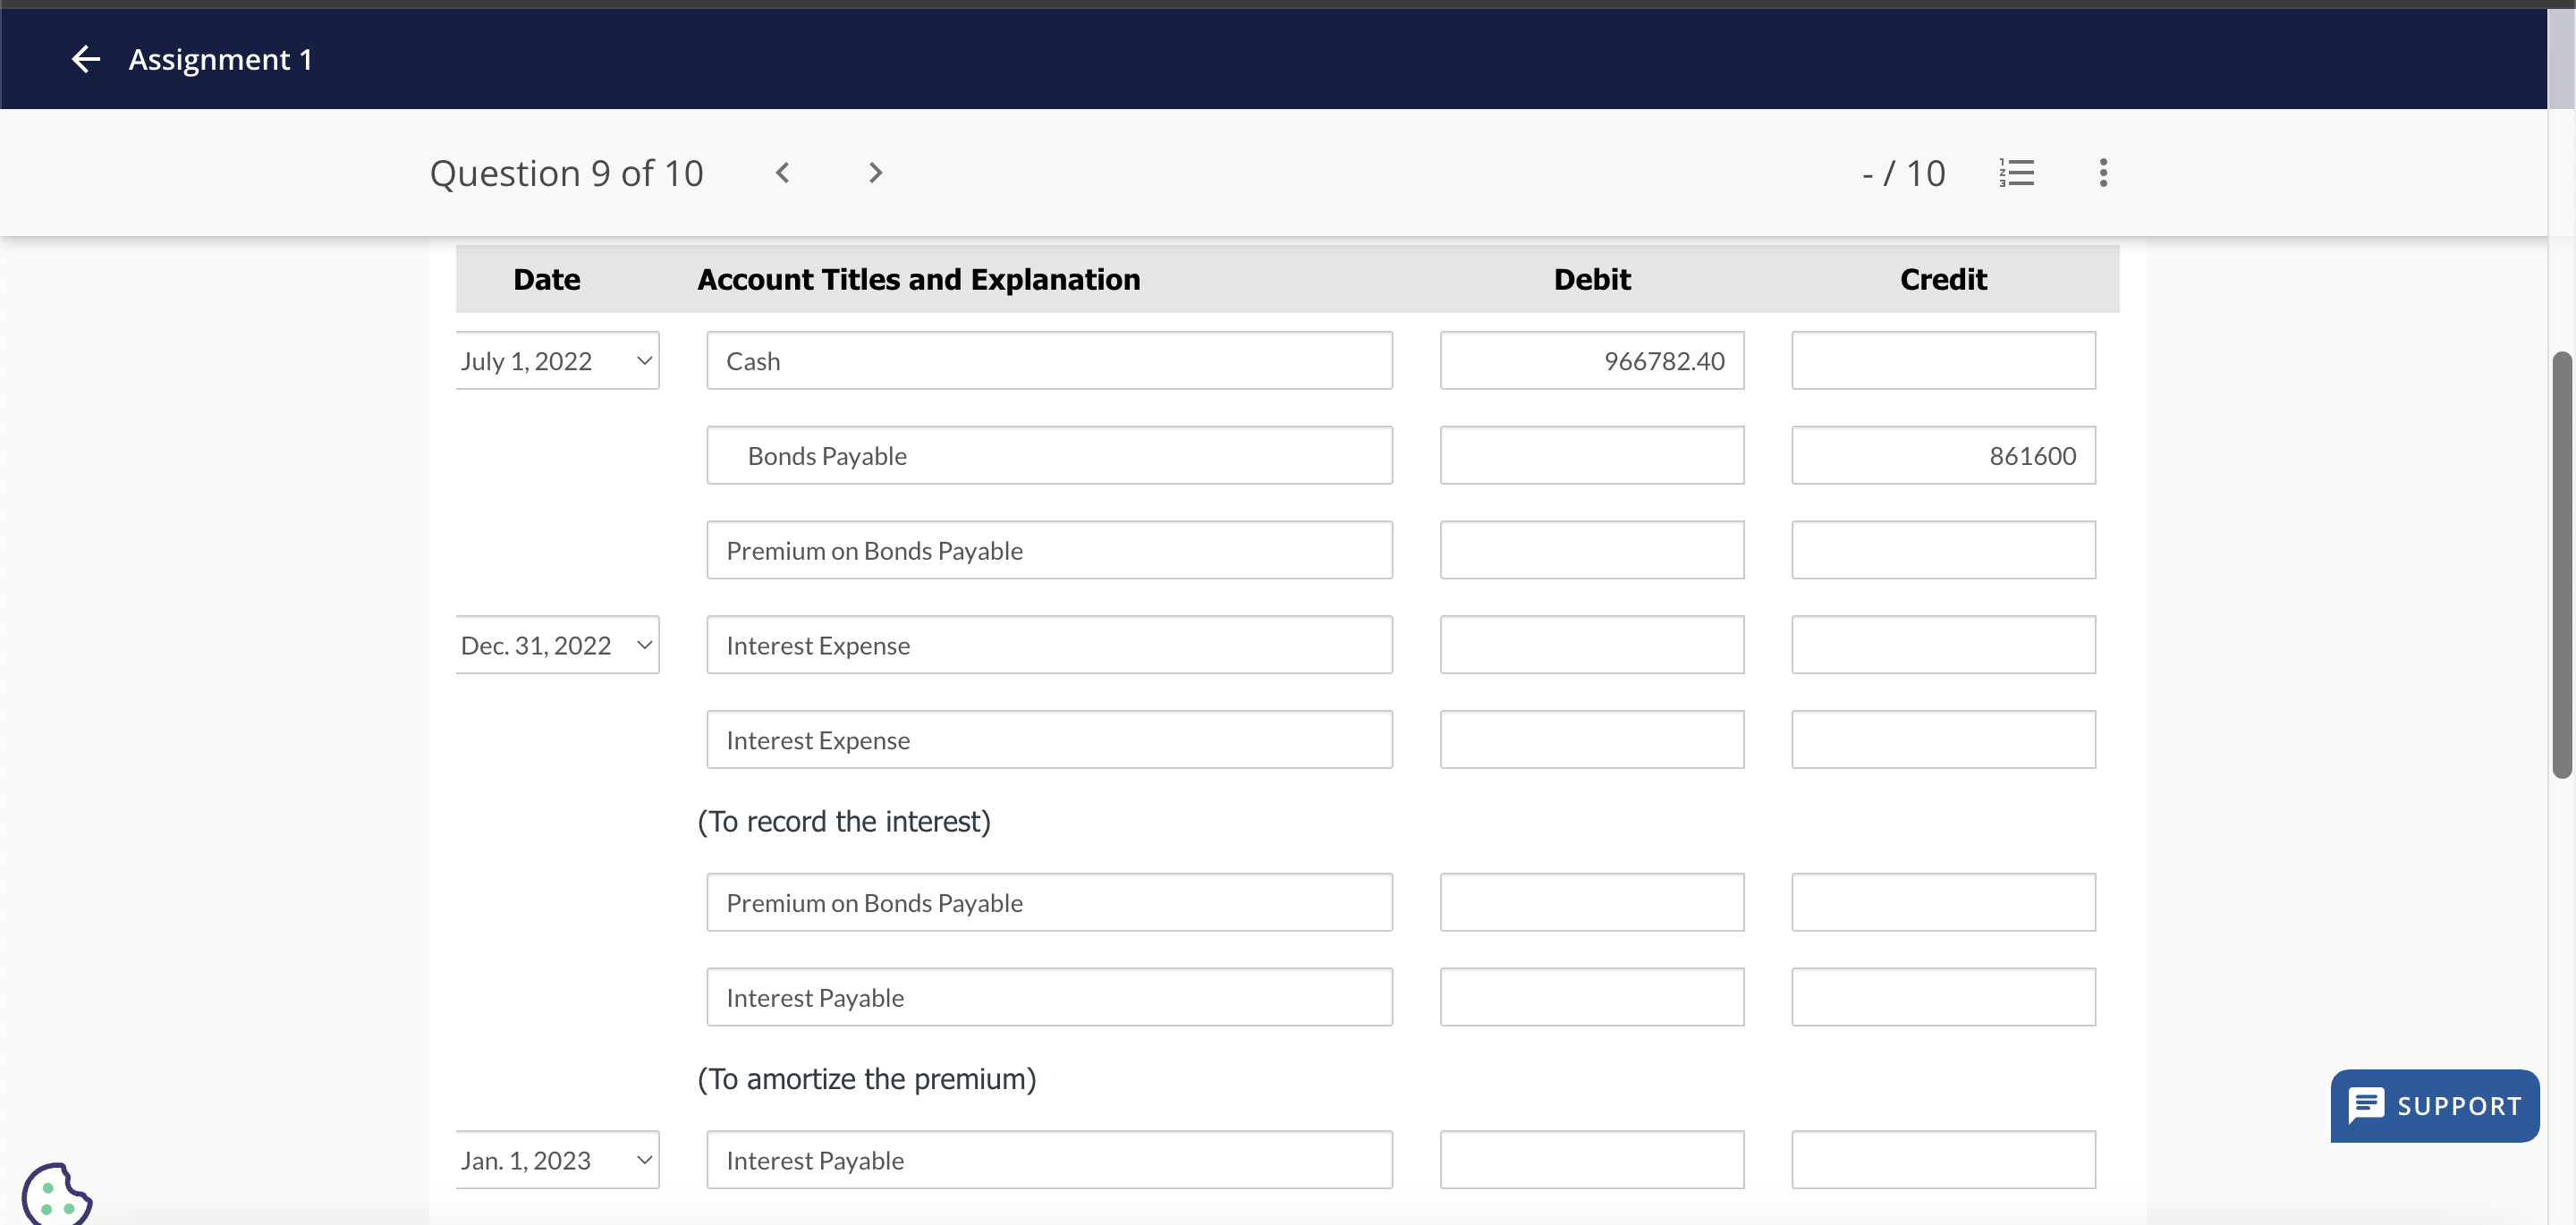
Task: Click the Cash account title field
Action: click(x=1049, y=361)
